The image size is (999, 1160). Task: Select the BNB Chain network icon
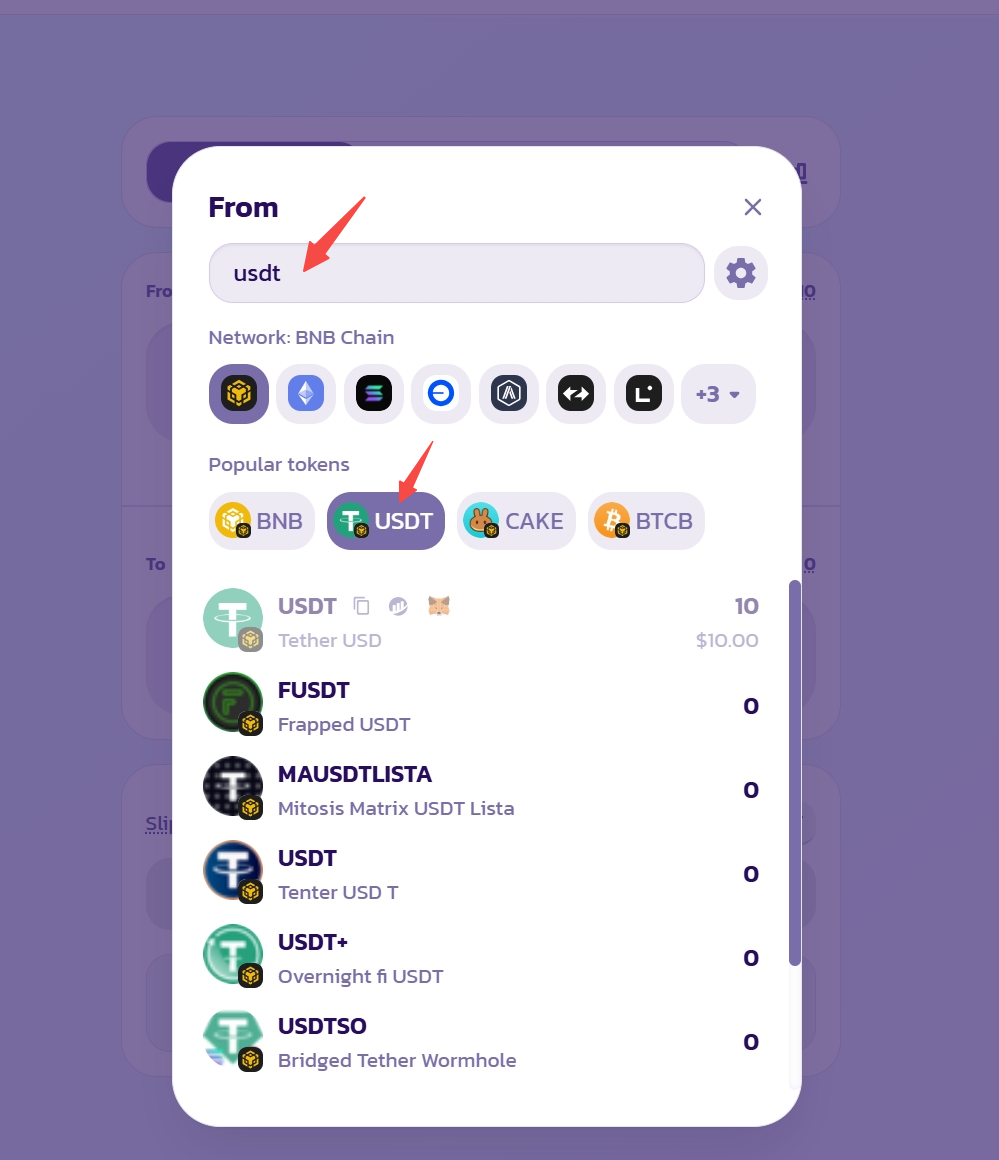[238, 394]
